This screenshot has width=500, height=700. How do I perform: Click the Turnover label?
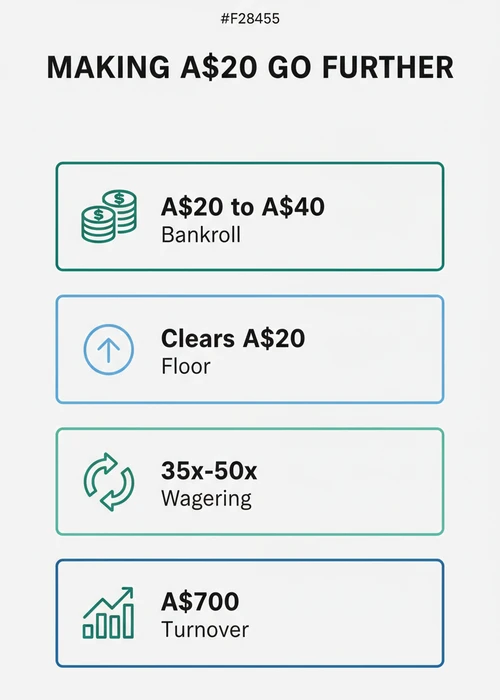205,630
